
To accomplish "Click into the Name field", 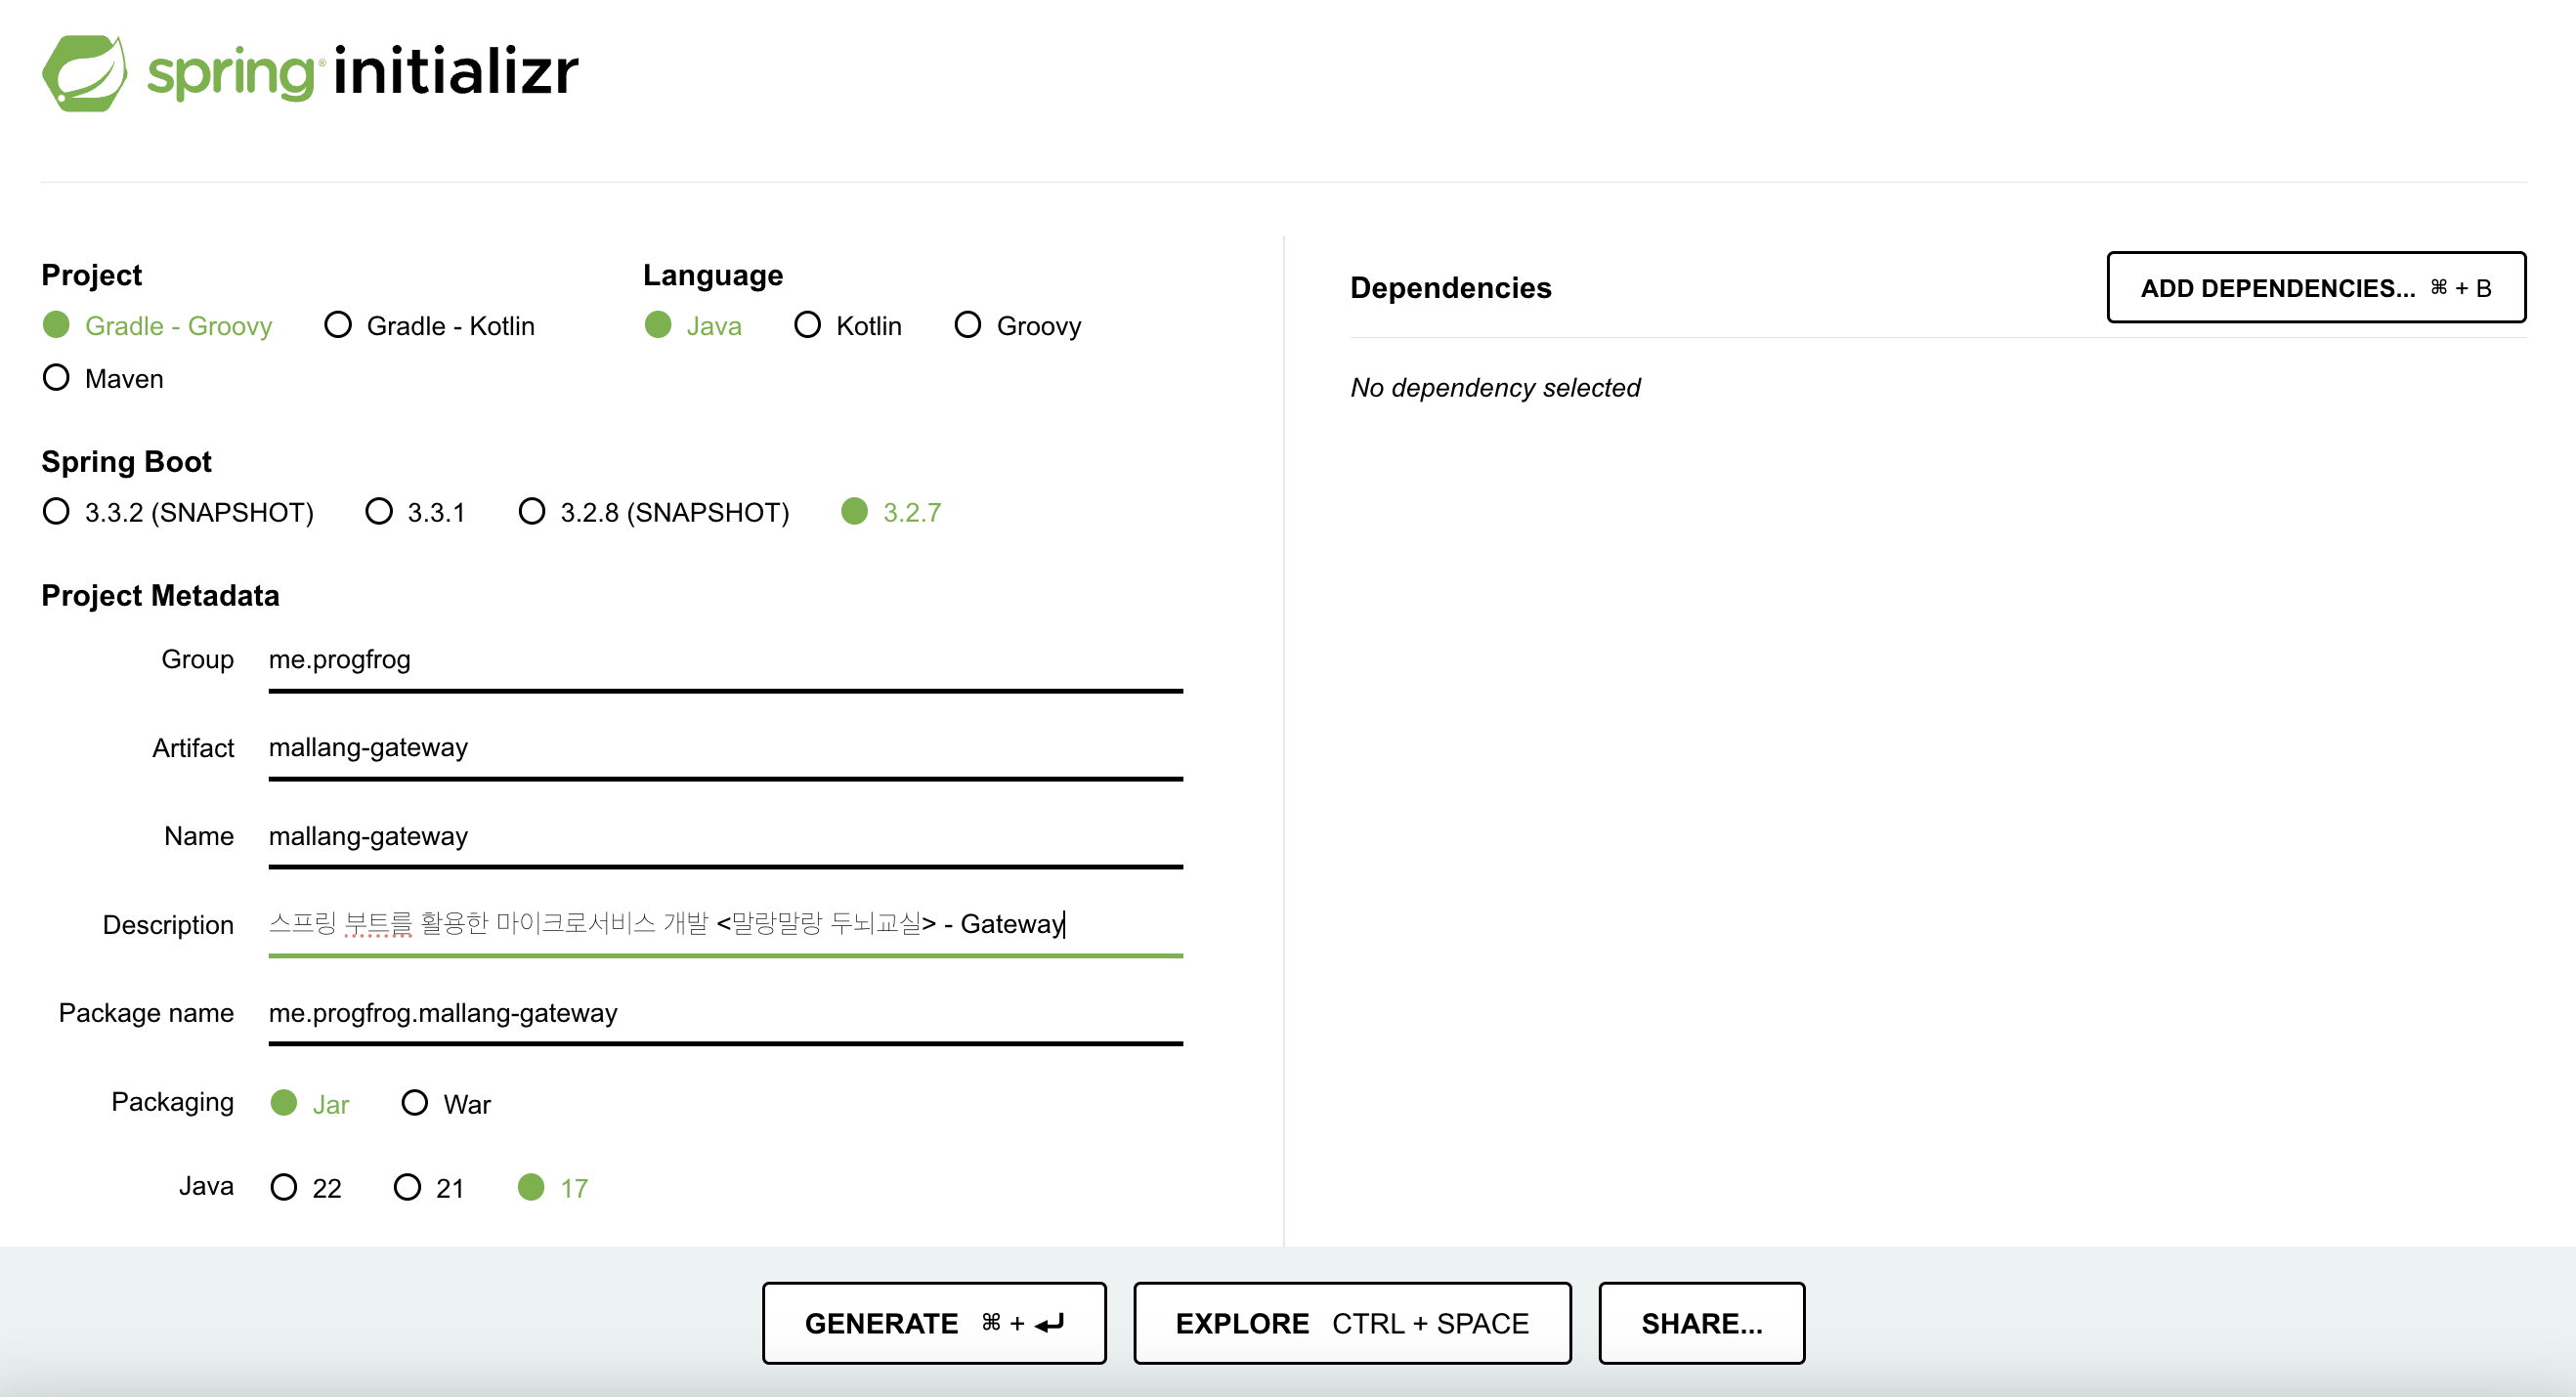I will [x=725, y=836].
